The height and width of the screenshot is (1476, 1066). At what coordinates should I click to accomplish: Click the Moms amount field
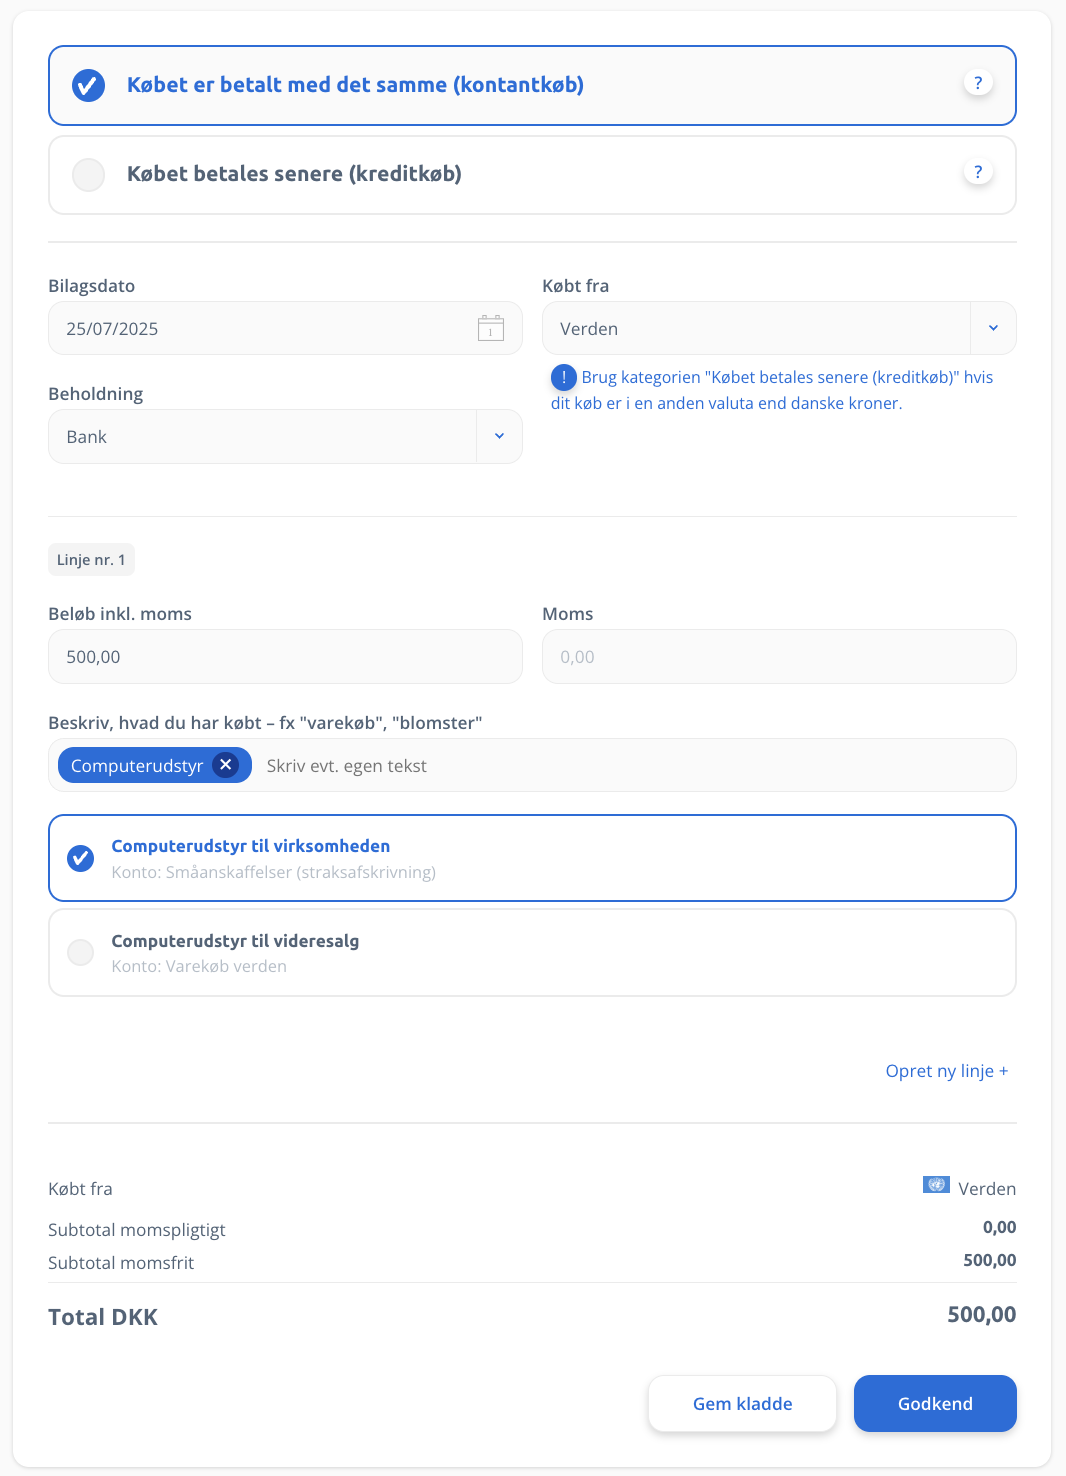pos(779,657)
